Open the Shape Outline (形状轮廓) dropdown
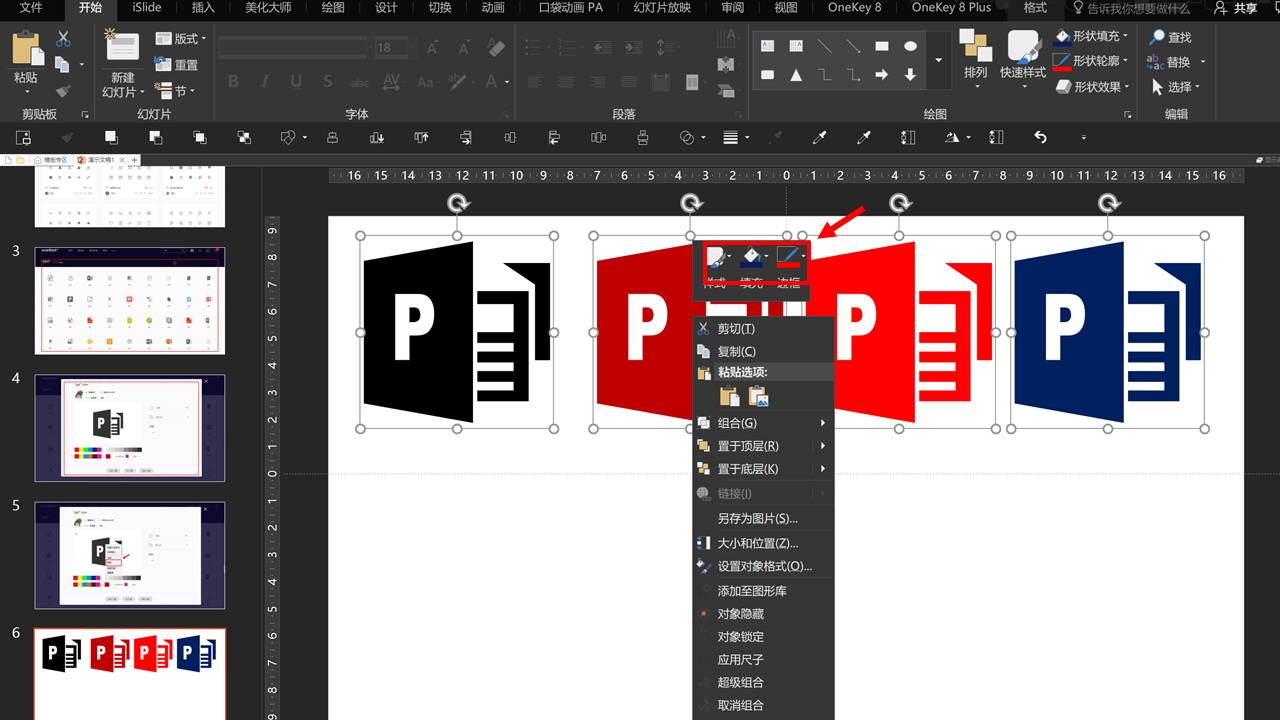Viewport: 1280px width, 720px height. point(1092,61)
